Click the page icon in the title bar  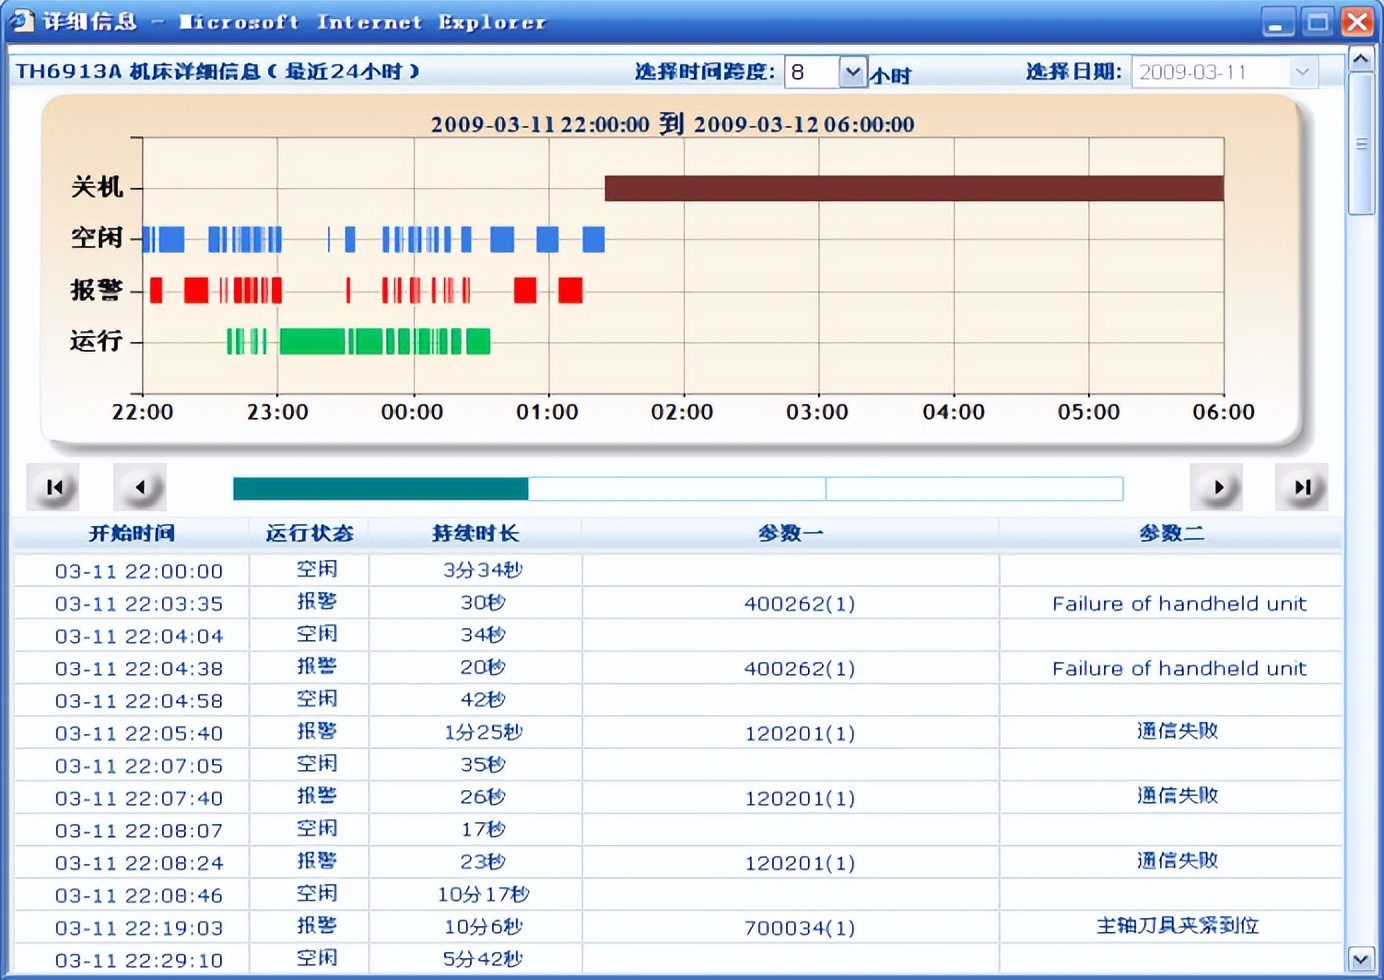coord(21,21)
